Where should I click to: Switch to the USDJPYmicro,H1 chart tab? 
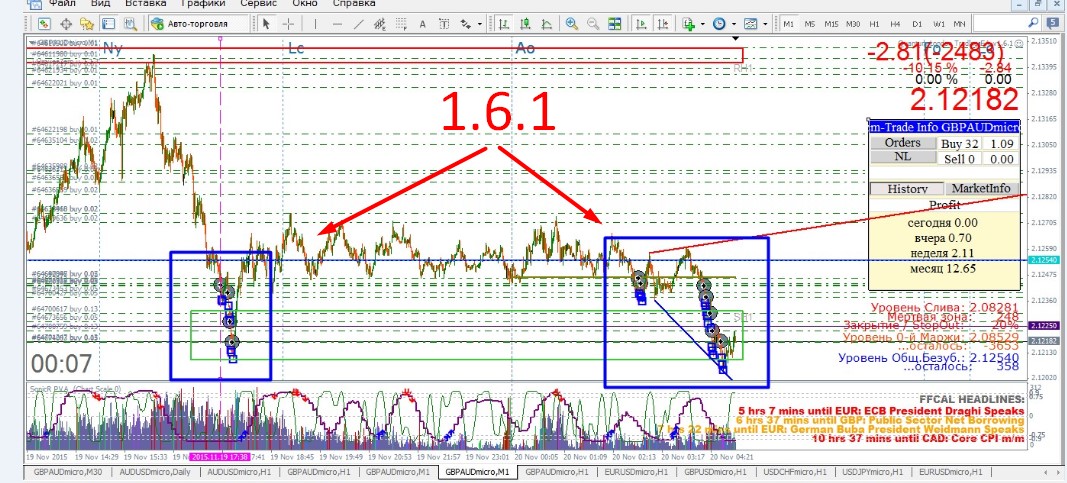870,471
